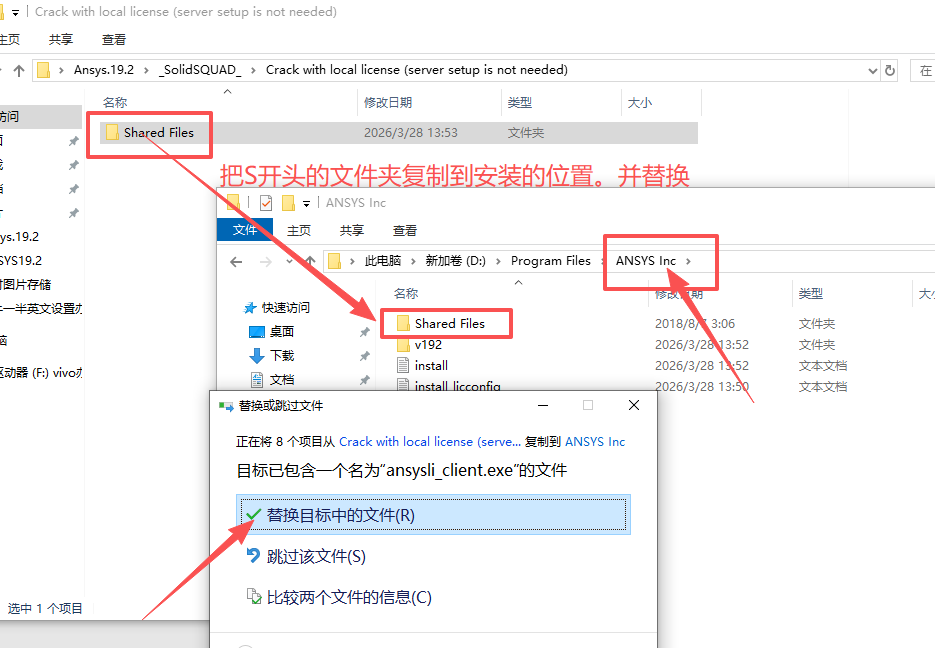
Task: Click the back navigation arrow in ANSYS Inc window
Action: point(236,260)
